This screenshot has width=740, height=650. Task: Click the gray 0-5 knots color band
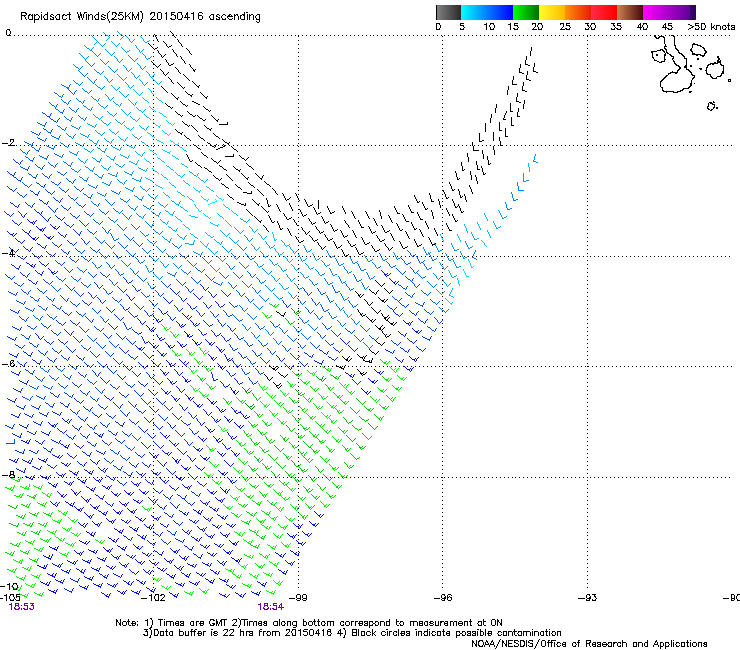(x=448, y=12)
